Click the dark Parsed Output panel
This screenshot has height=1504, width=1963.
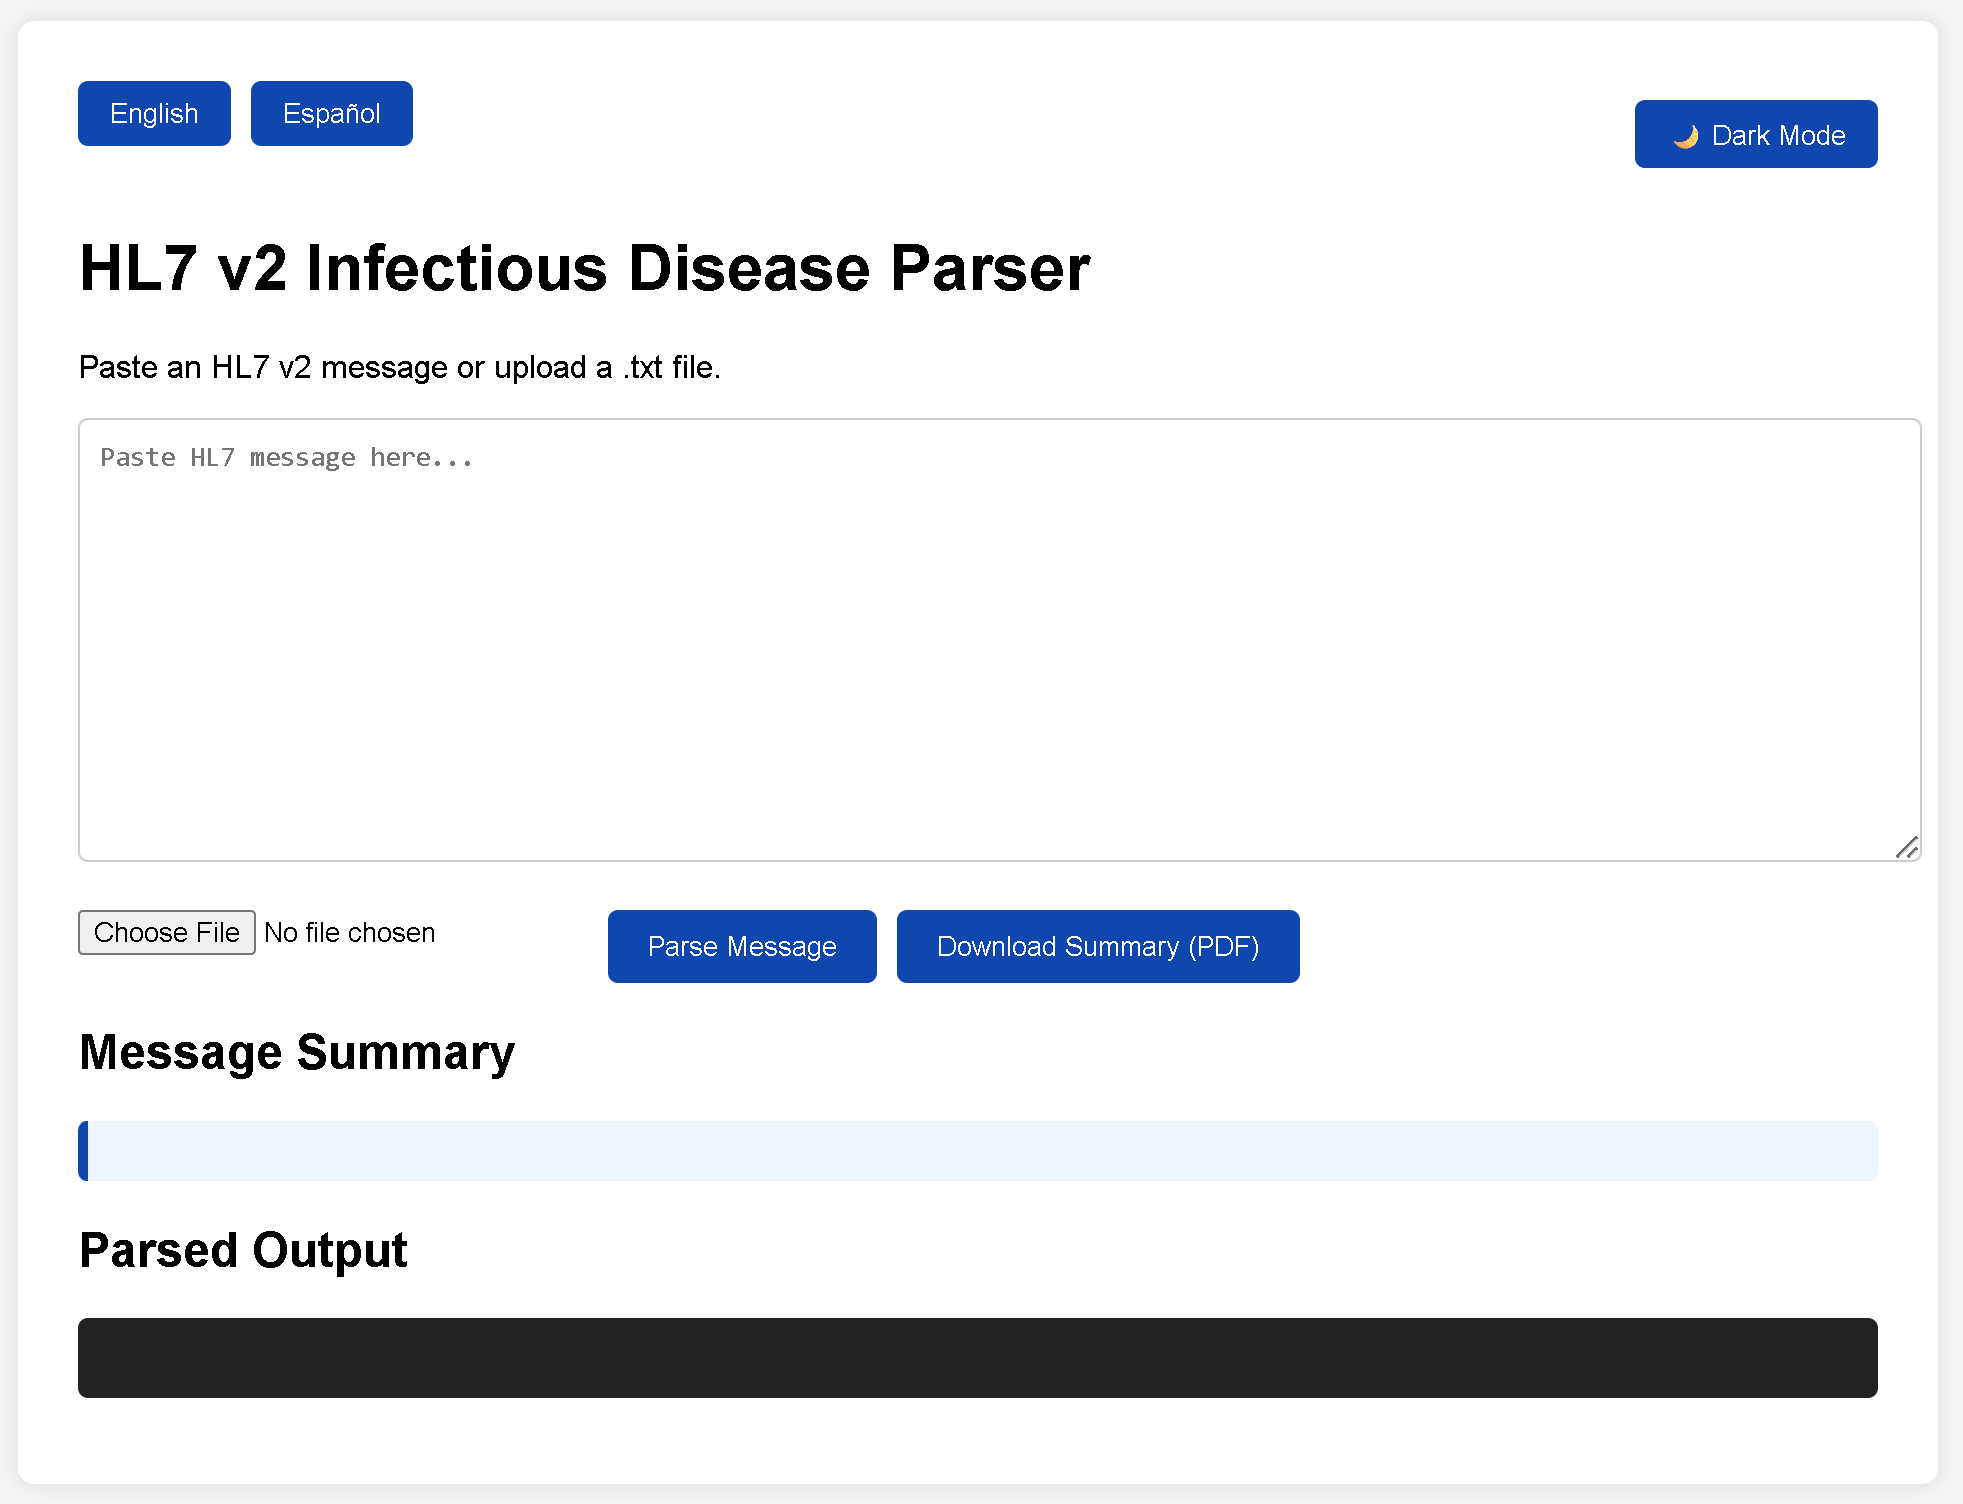click(978, 1358)
